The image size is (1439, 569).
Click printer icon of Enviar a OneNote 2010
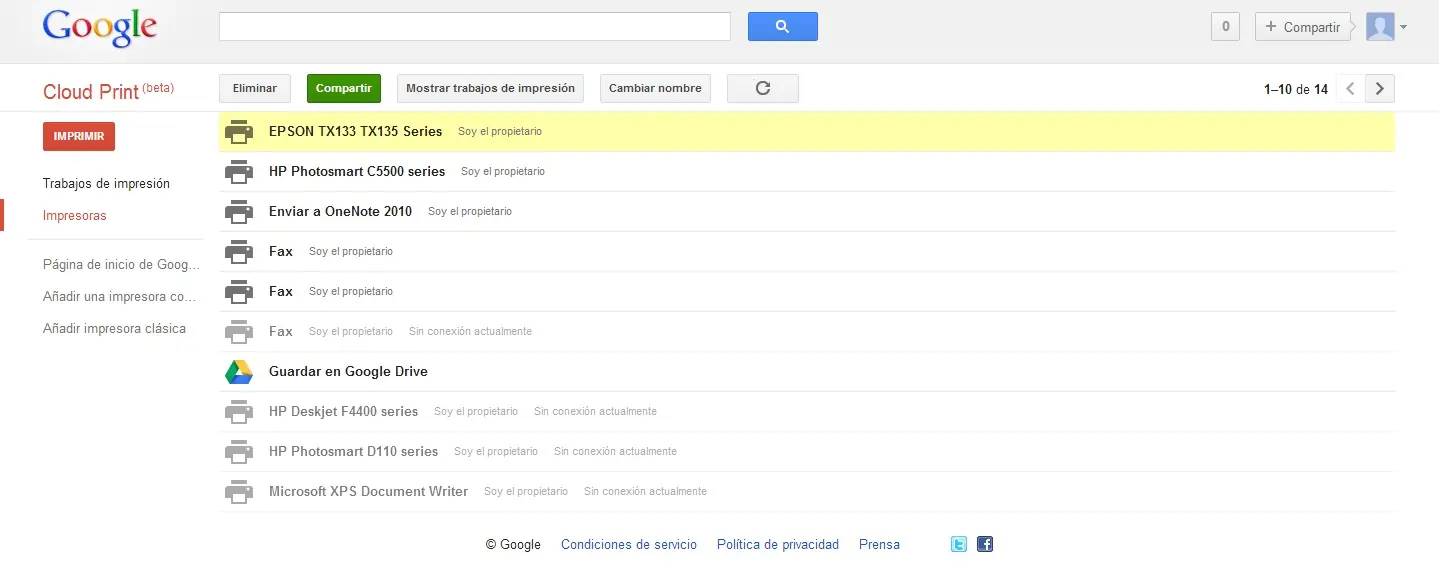point(239,211)
